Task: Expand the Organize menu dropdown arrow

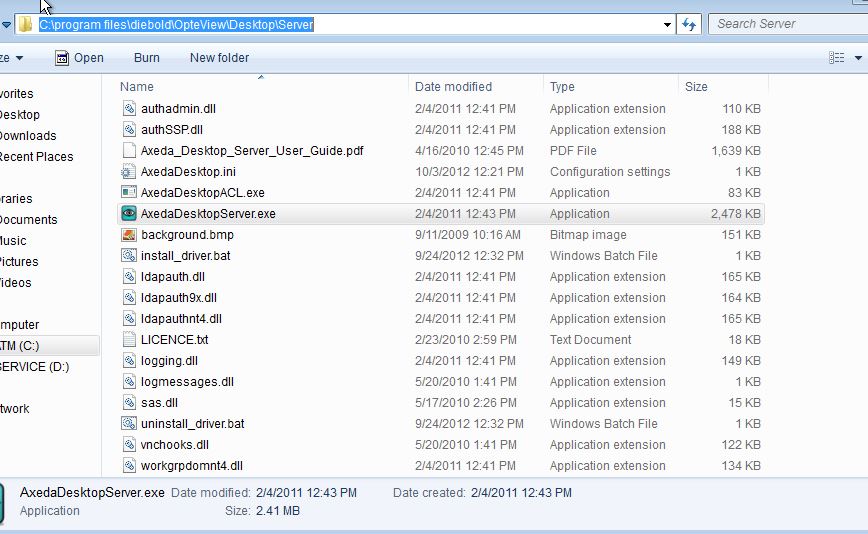Action: pyautogui.click(x=19, y=58)
